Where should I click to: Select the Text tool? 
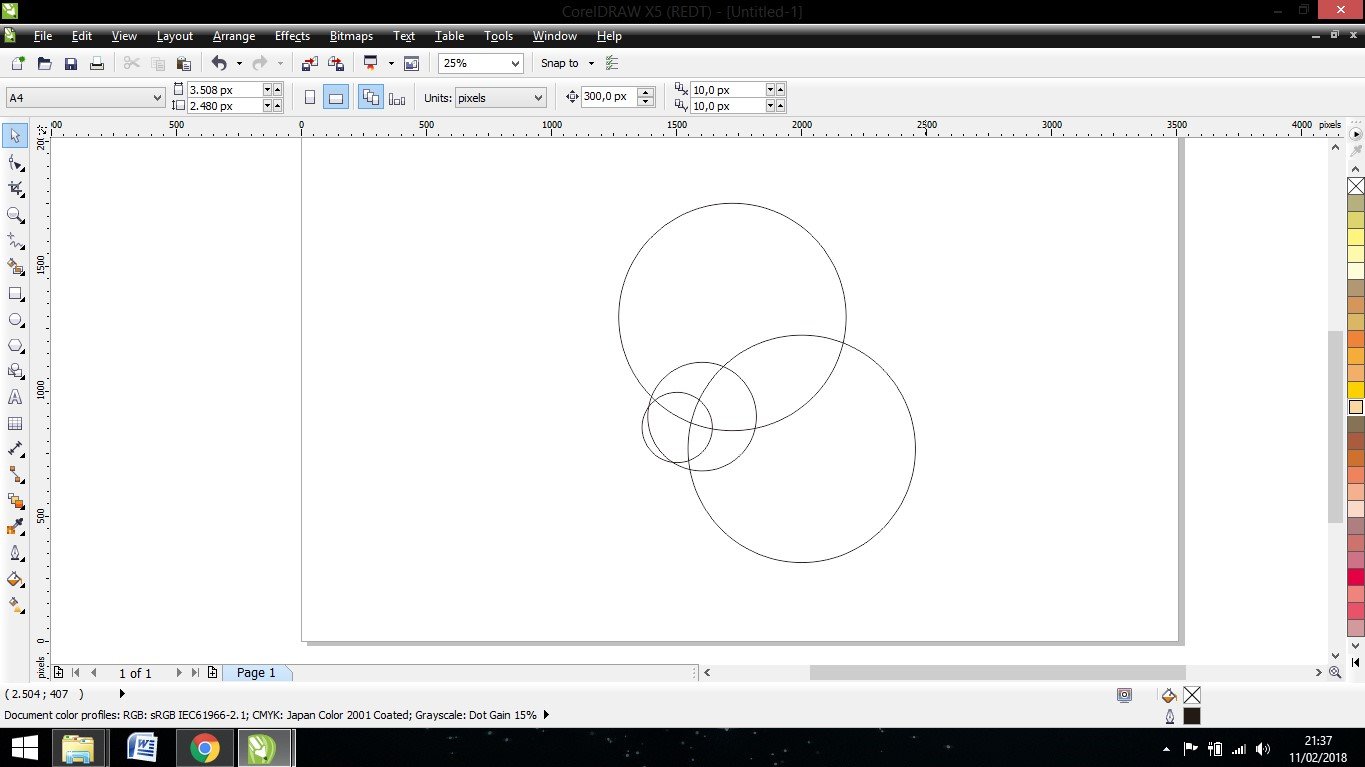pyautogui.click(x=15, y=397)
